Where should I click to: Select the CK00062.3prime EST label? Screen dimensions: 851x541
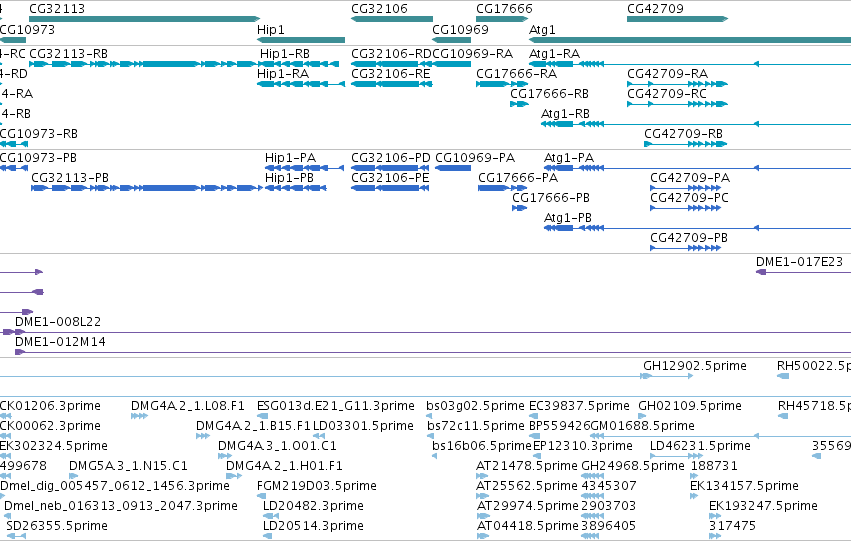coord(50,426)
